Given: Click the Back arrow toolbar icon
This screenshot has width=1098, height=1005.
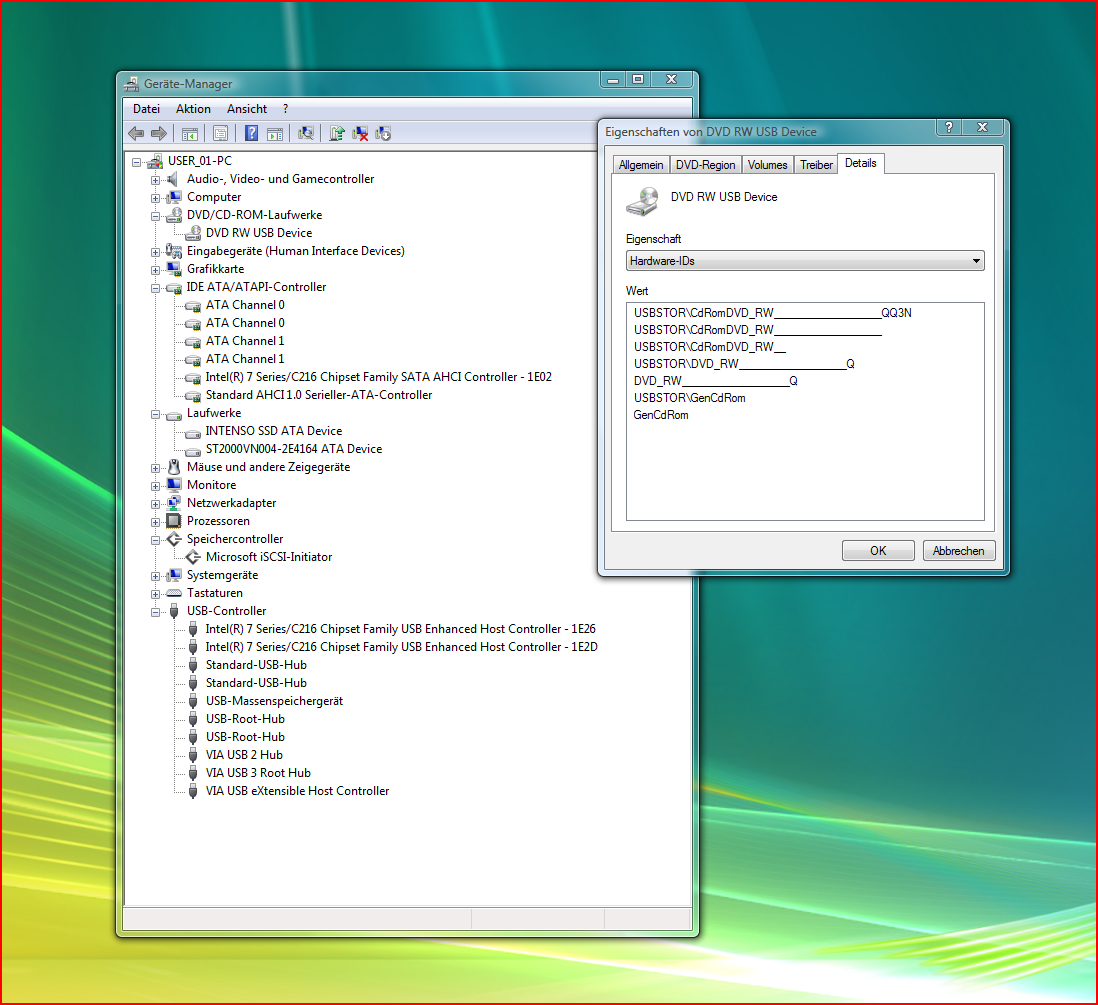Looking at the screenshot, I should 137,133.
